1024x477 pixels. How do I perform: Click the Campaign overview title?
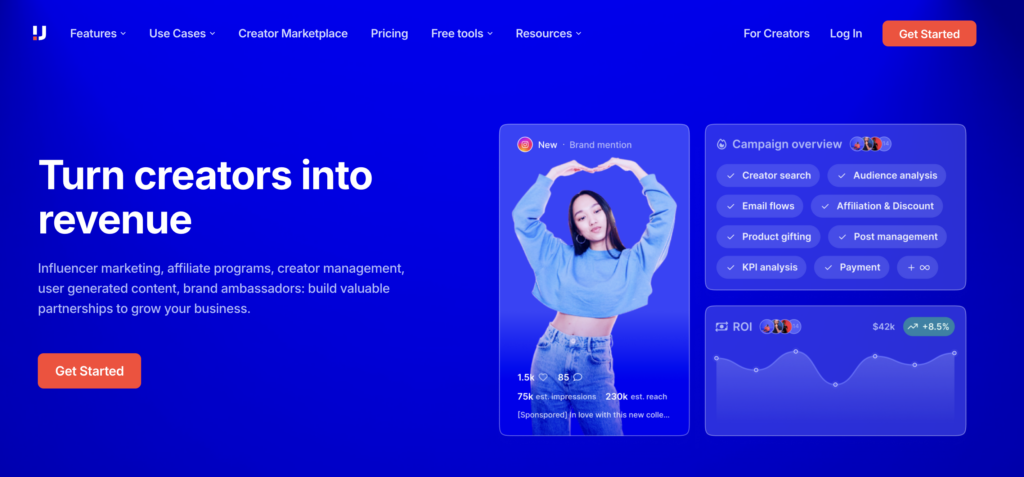[787, 144]
